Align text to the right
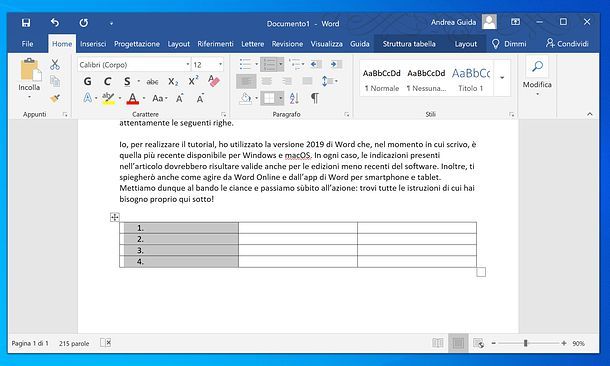The image size is (610, 366). click(x=287, y=81)
